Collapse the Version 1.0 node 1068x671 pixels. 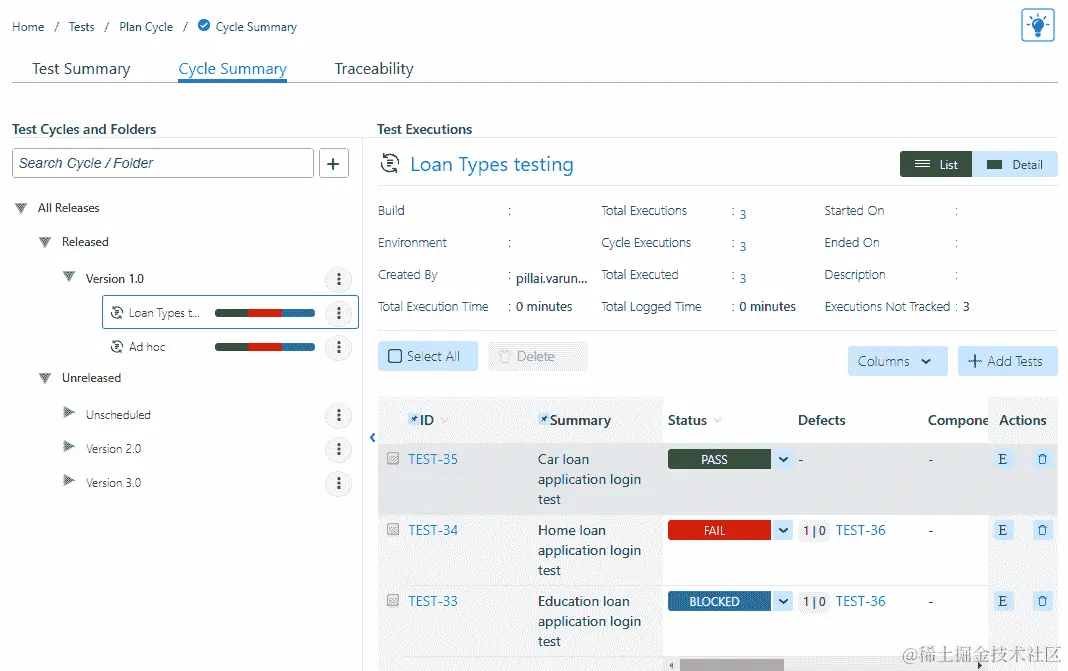[x=69, y=276]
